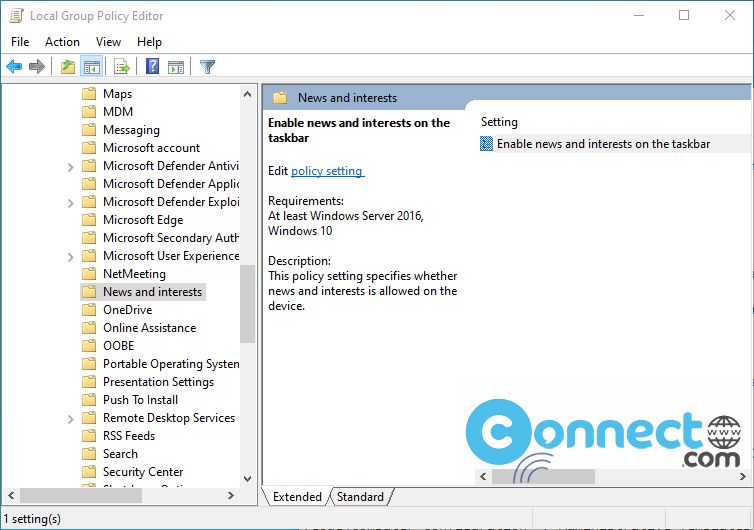Expand Remote Desktop Services node

point(71,419)
